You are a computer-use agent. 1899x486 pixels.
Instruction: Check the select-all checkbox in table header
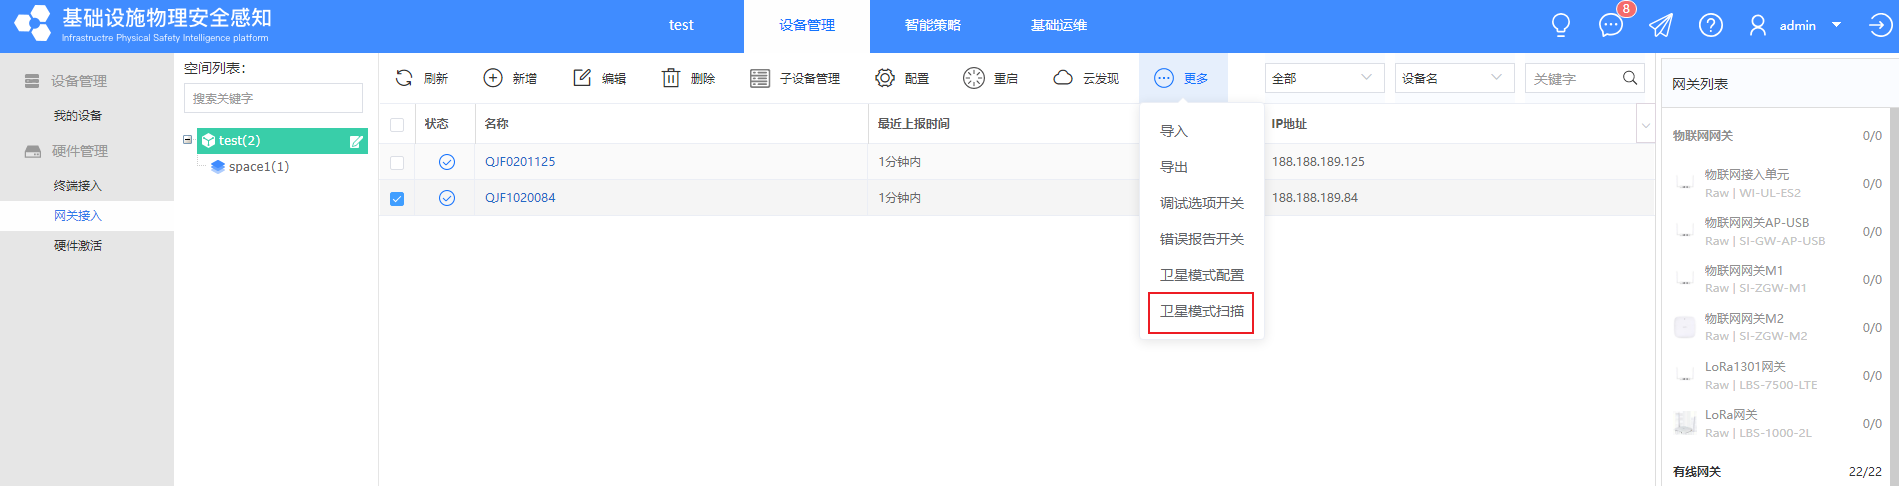[x=397, y=125]
